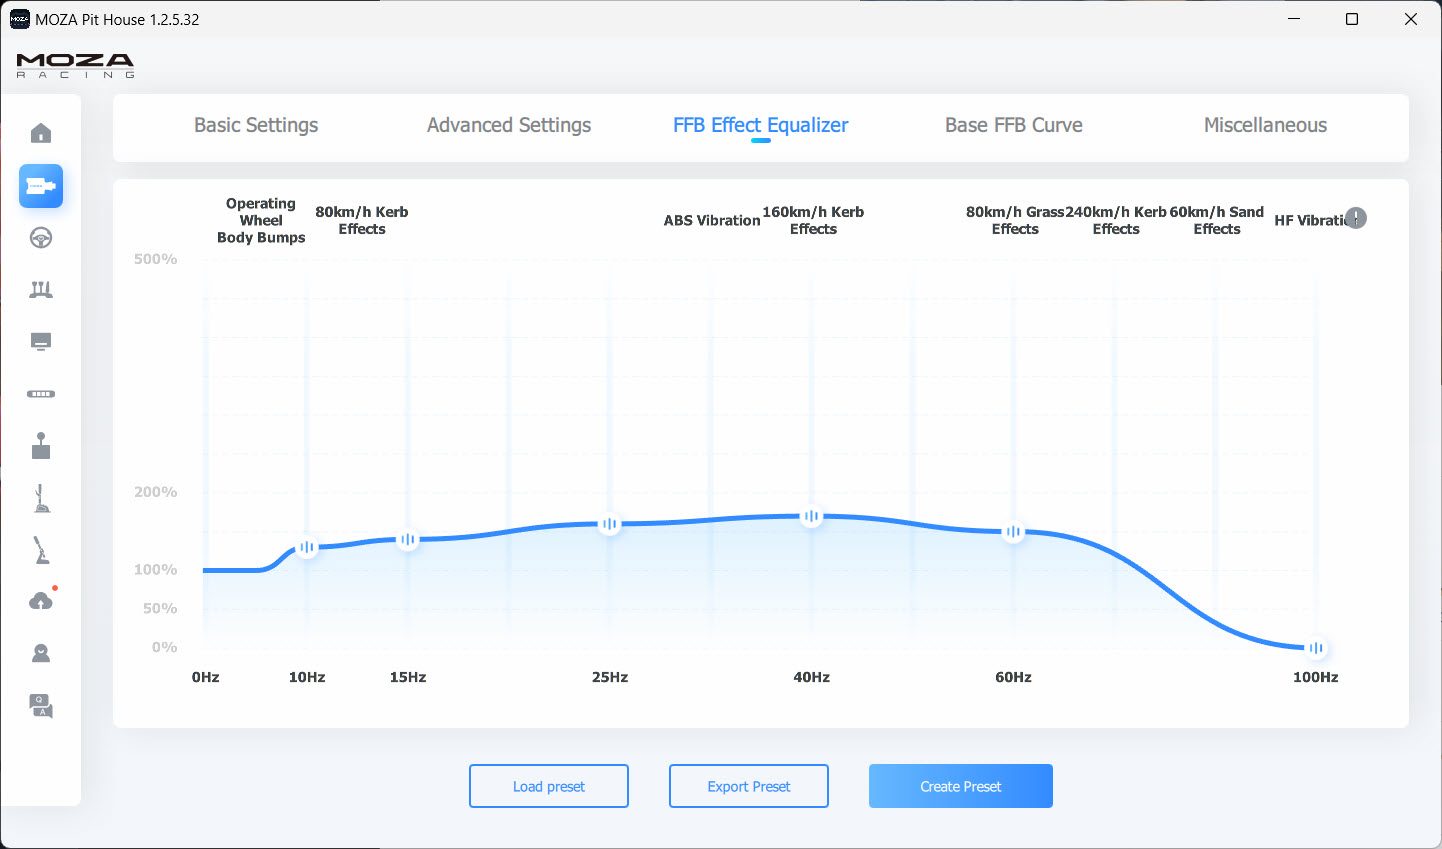Image resolution: width=1442 pixels, height=849 pixels.
Task: Open the Q&A help icon in sidebar
Action: [41, 706]
